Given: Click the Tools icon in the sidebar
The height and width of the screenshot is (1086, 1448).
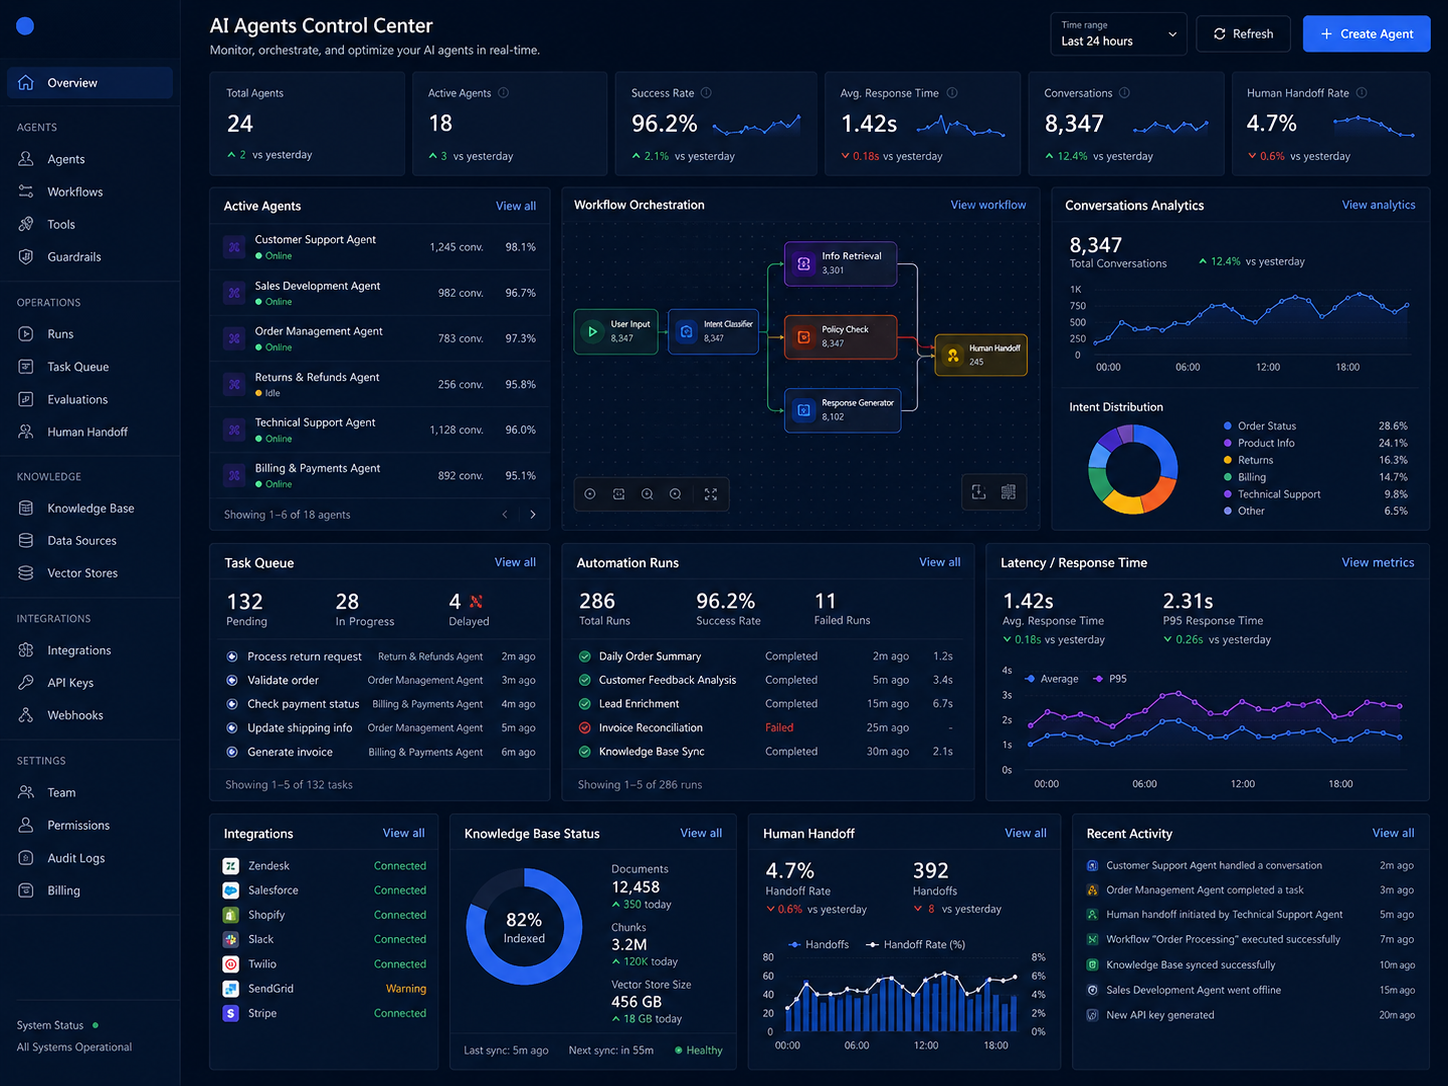Looking at the screenshot, I should point(26,224).
